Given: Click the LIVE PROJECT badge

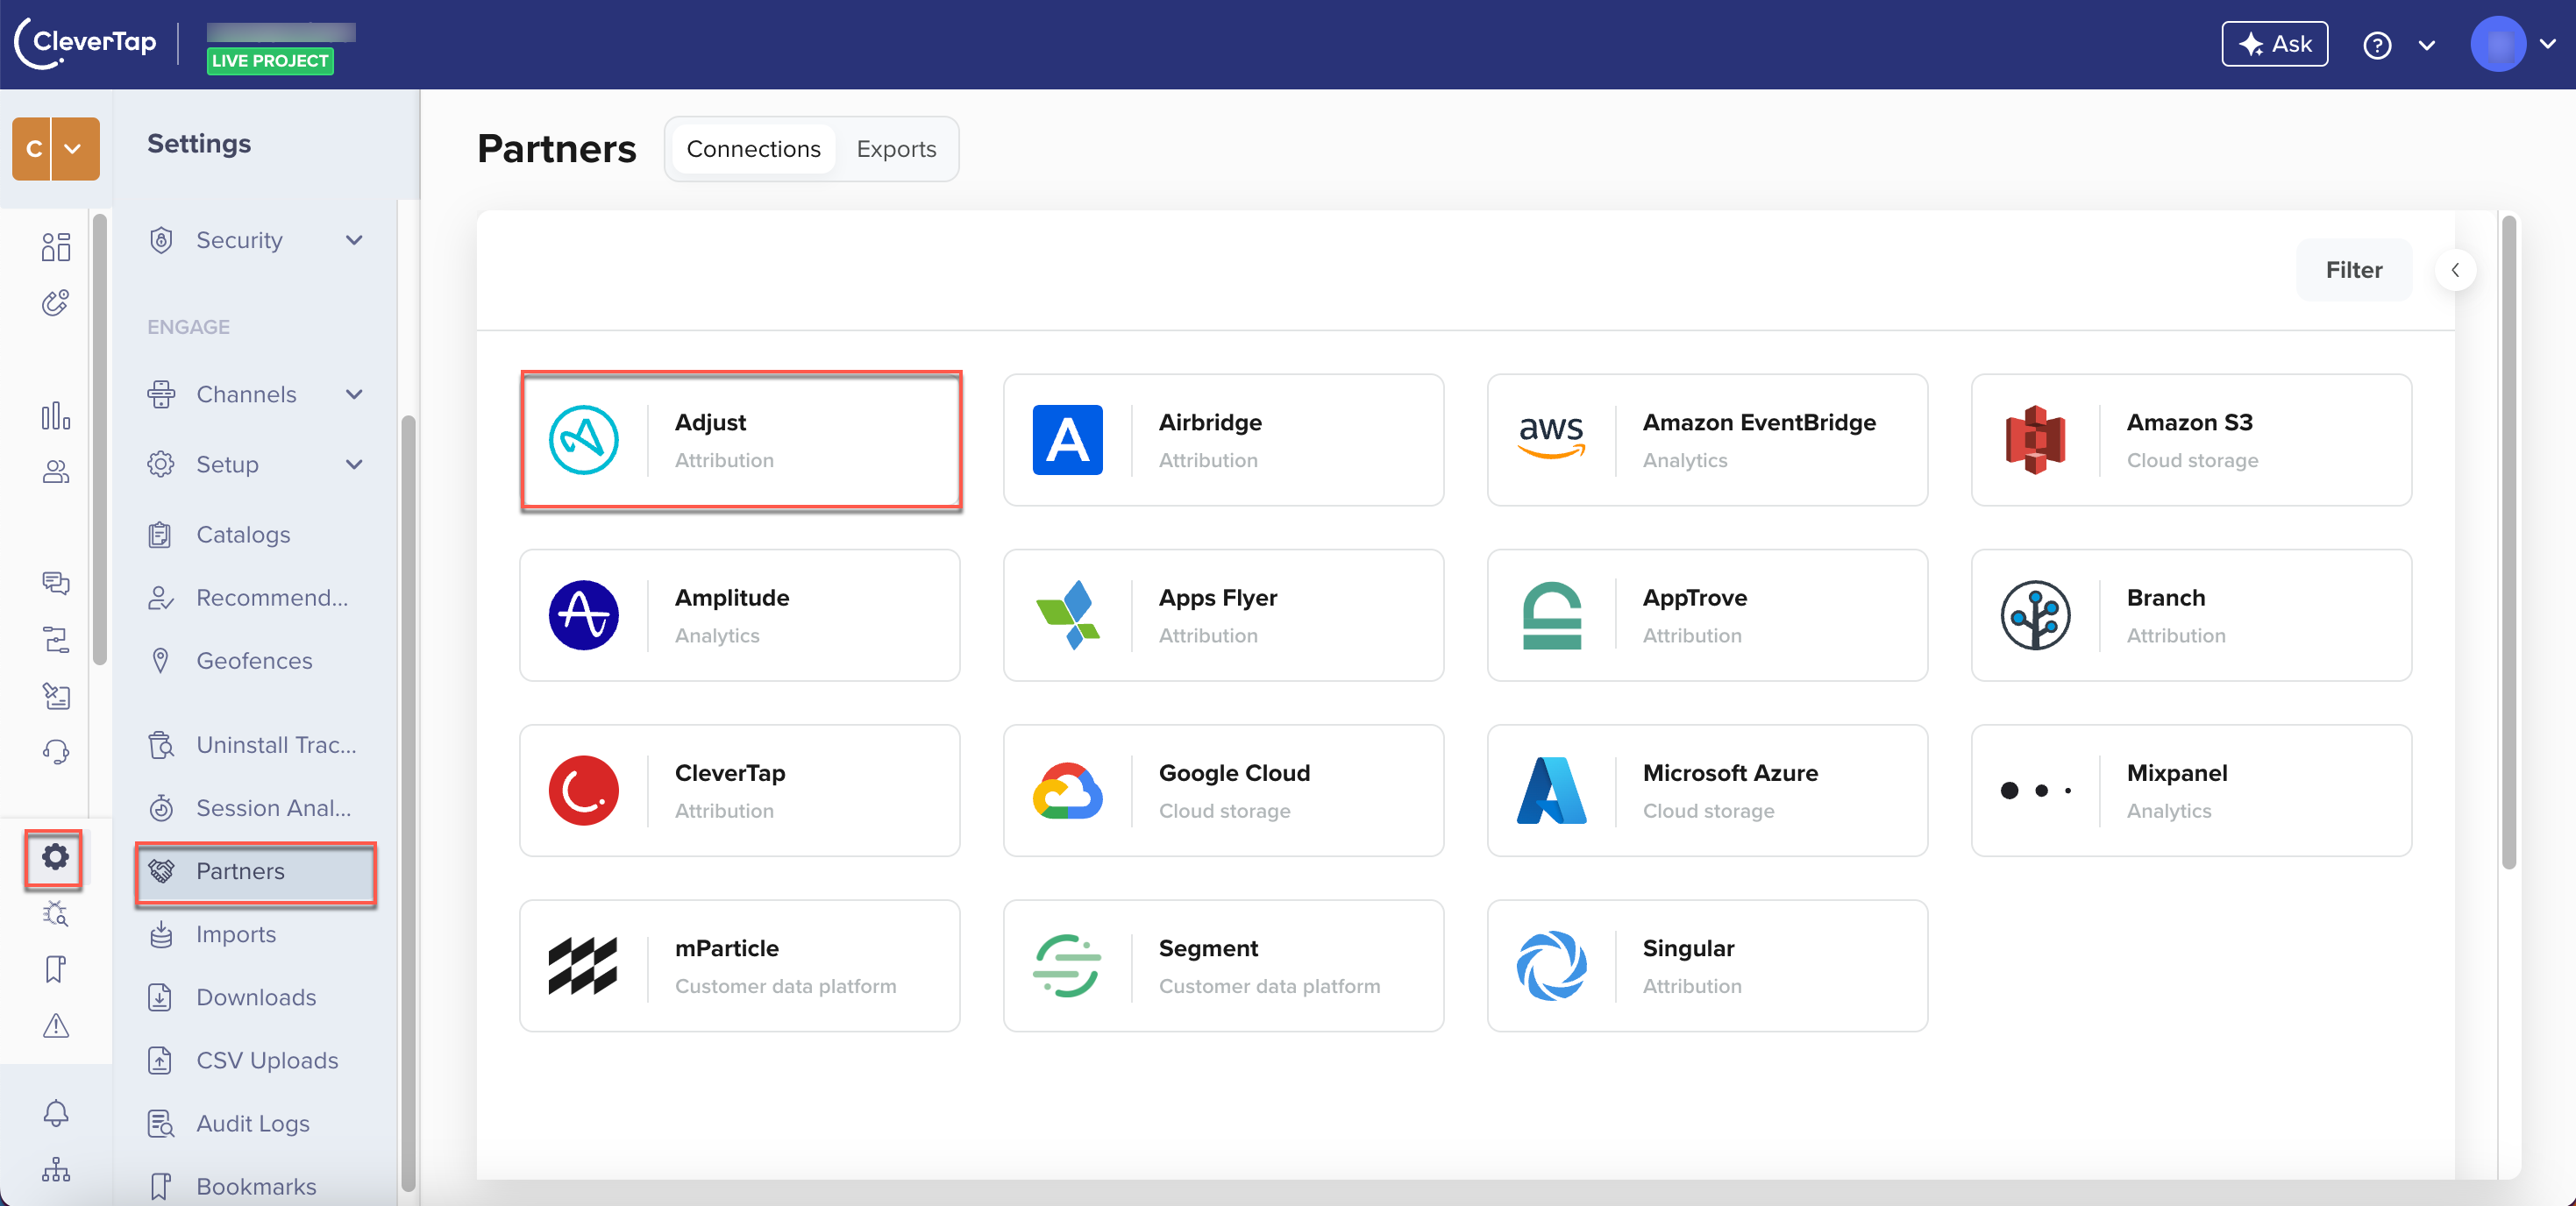Looking at the screenshot, I should [270, 61].
